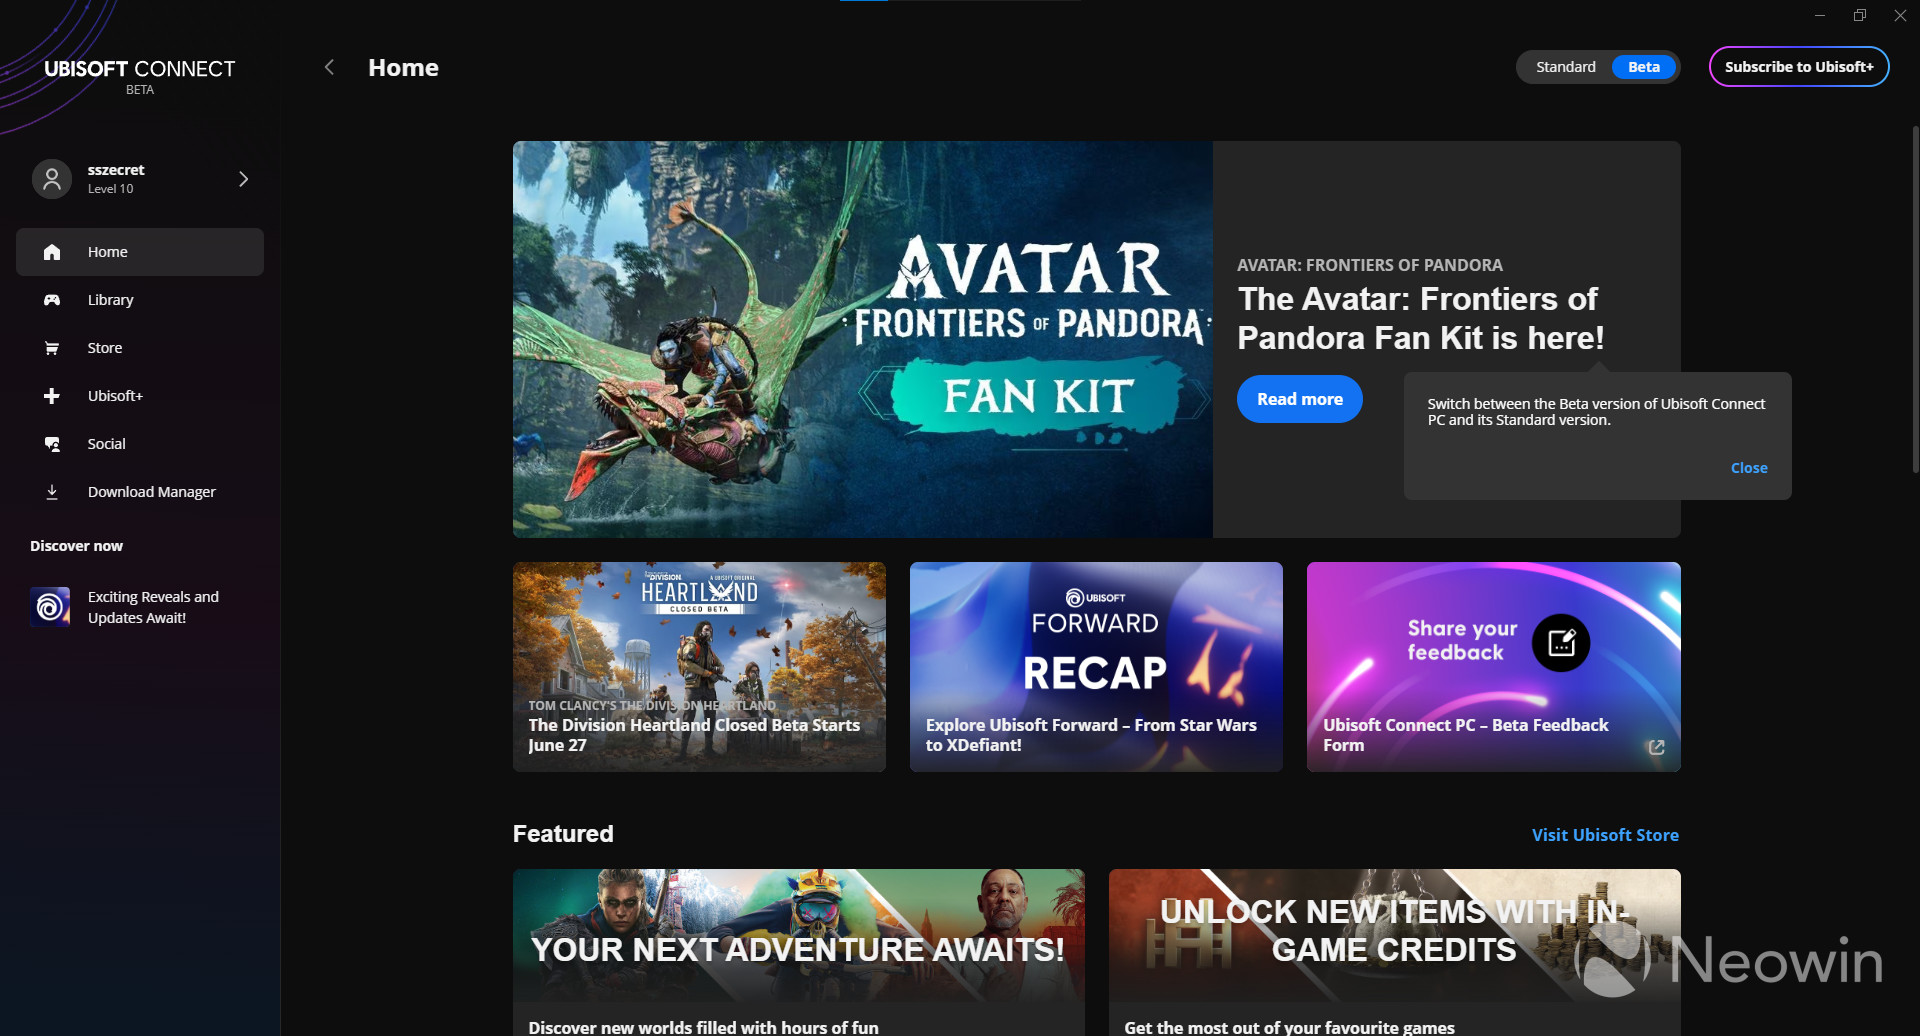
Task: Click the external link icon on the feedback tile
Action: 1656,747
